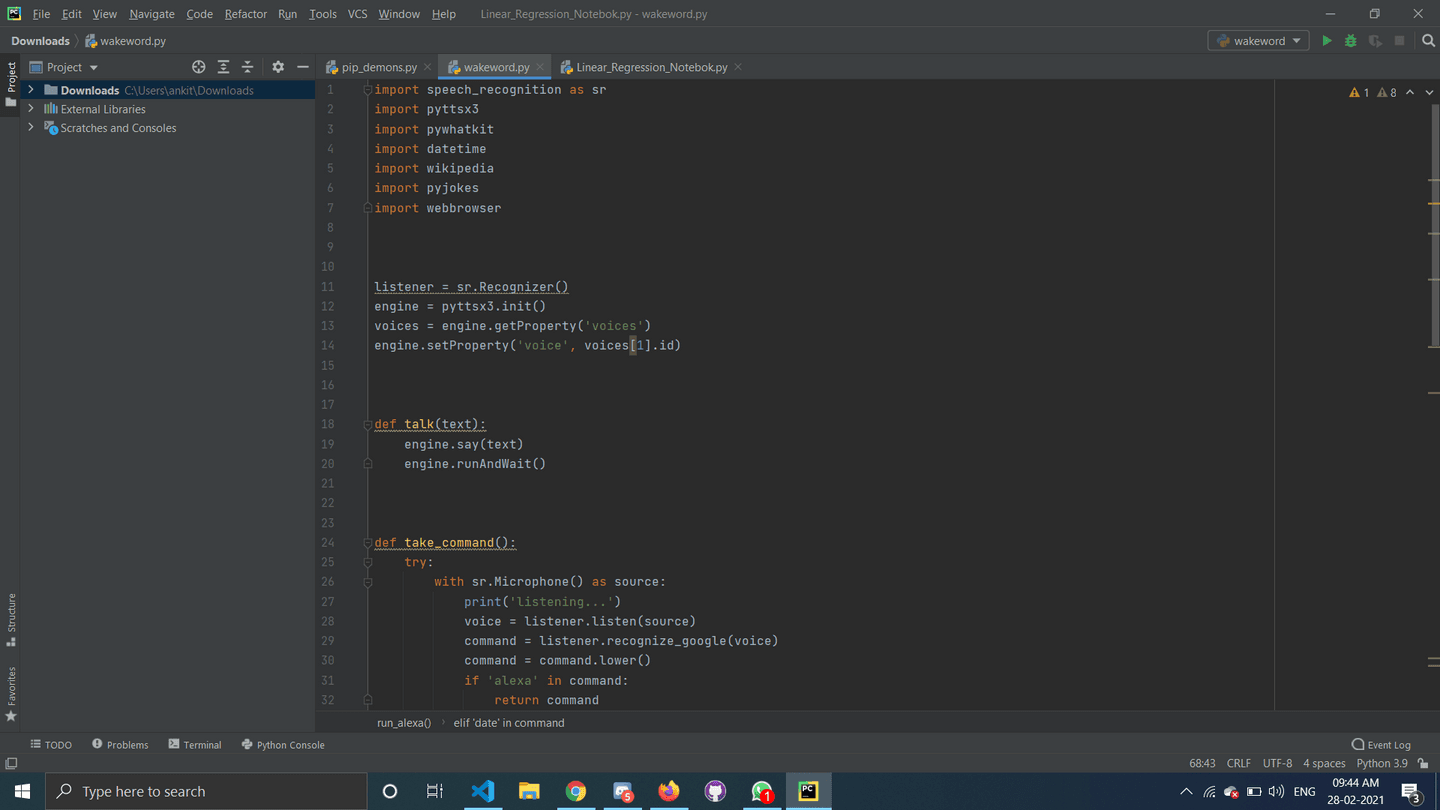
Task: Open Search Everywhere magnifier
Action: point(1428,41)
